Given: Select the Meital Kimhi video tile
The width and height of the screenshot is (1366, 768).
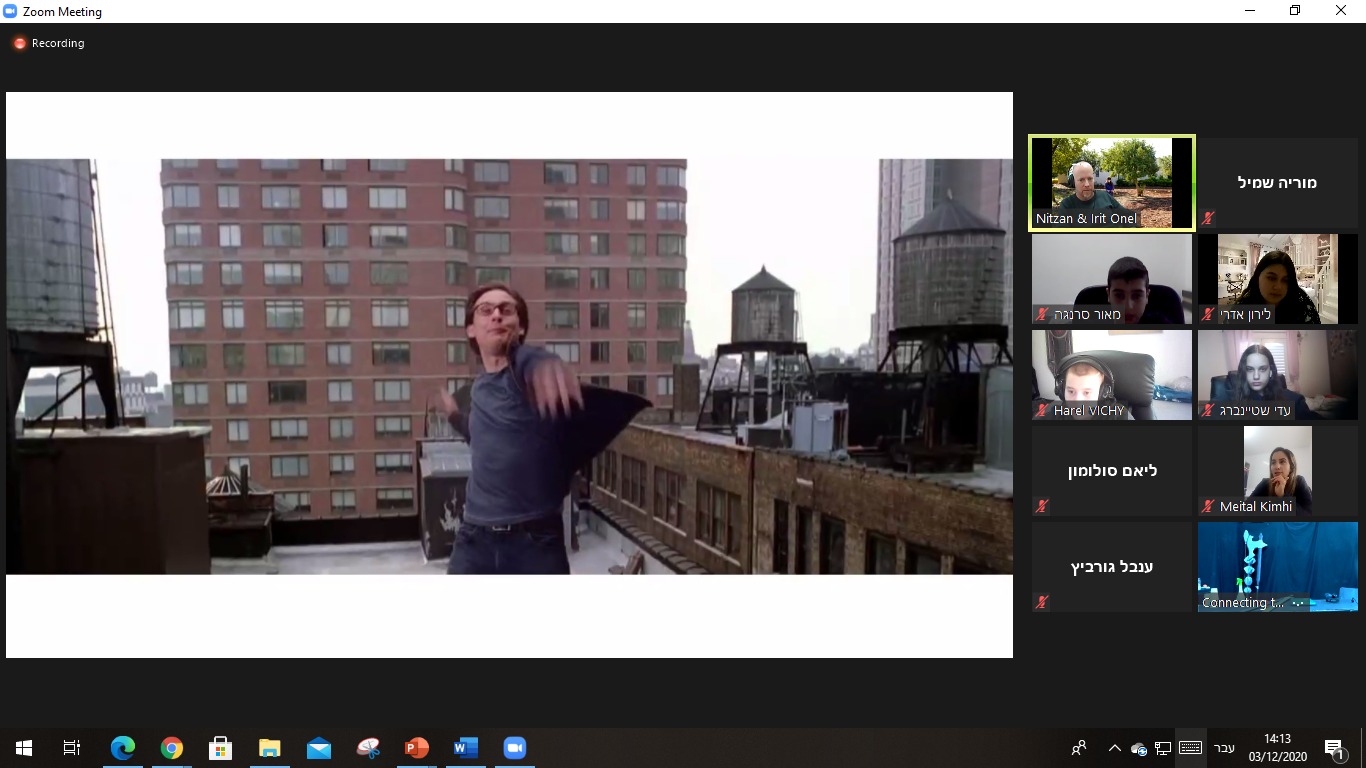Looking at the screenshot, I should [1278, 471].
